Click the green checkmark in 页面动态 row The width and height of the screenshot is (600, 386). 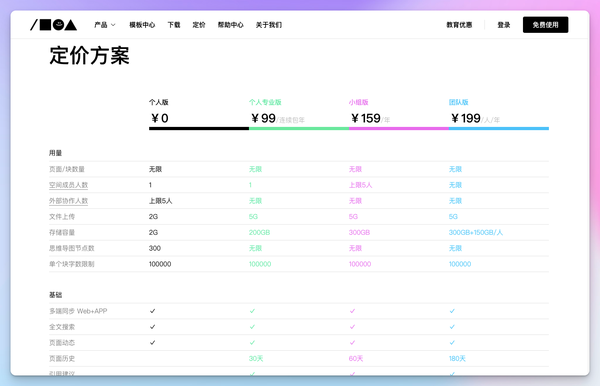(x=252, y=342)
